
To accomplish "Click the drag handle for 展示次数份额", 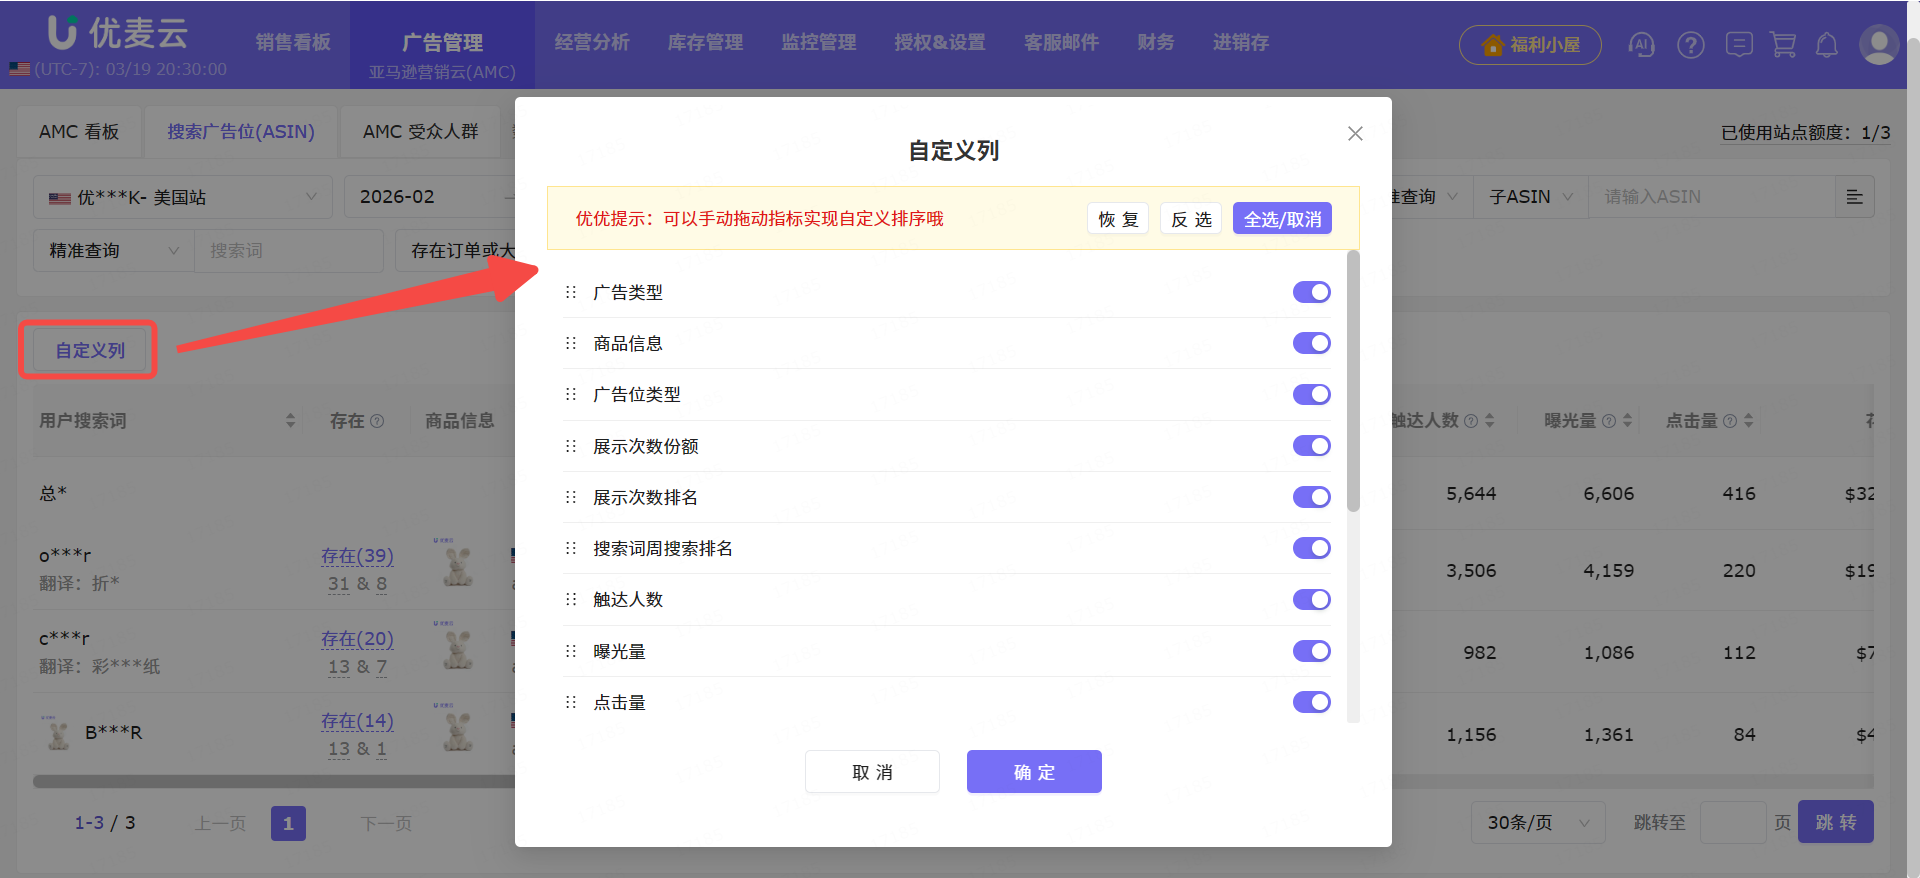I will pos(571,446).
